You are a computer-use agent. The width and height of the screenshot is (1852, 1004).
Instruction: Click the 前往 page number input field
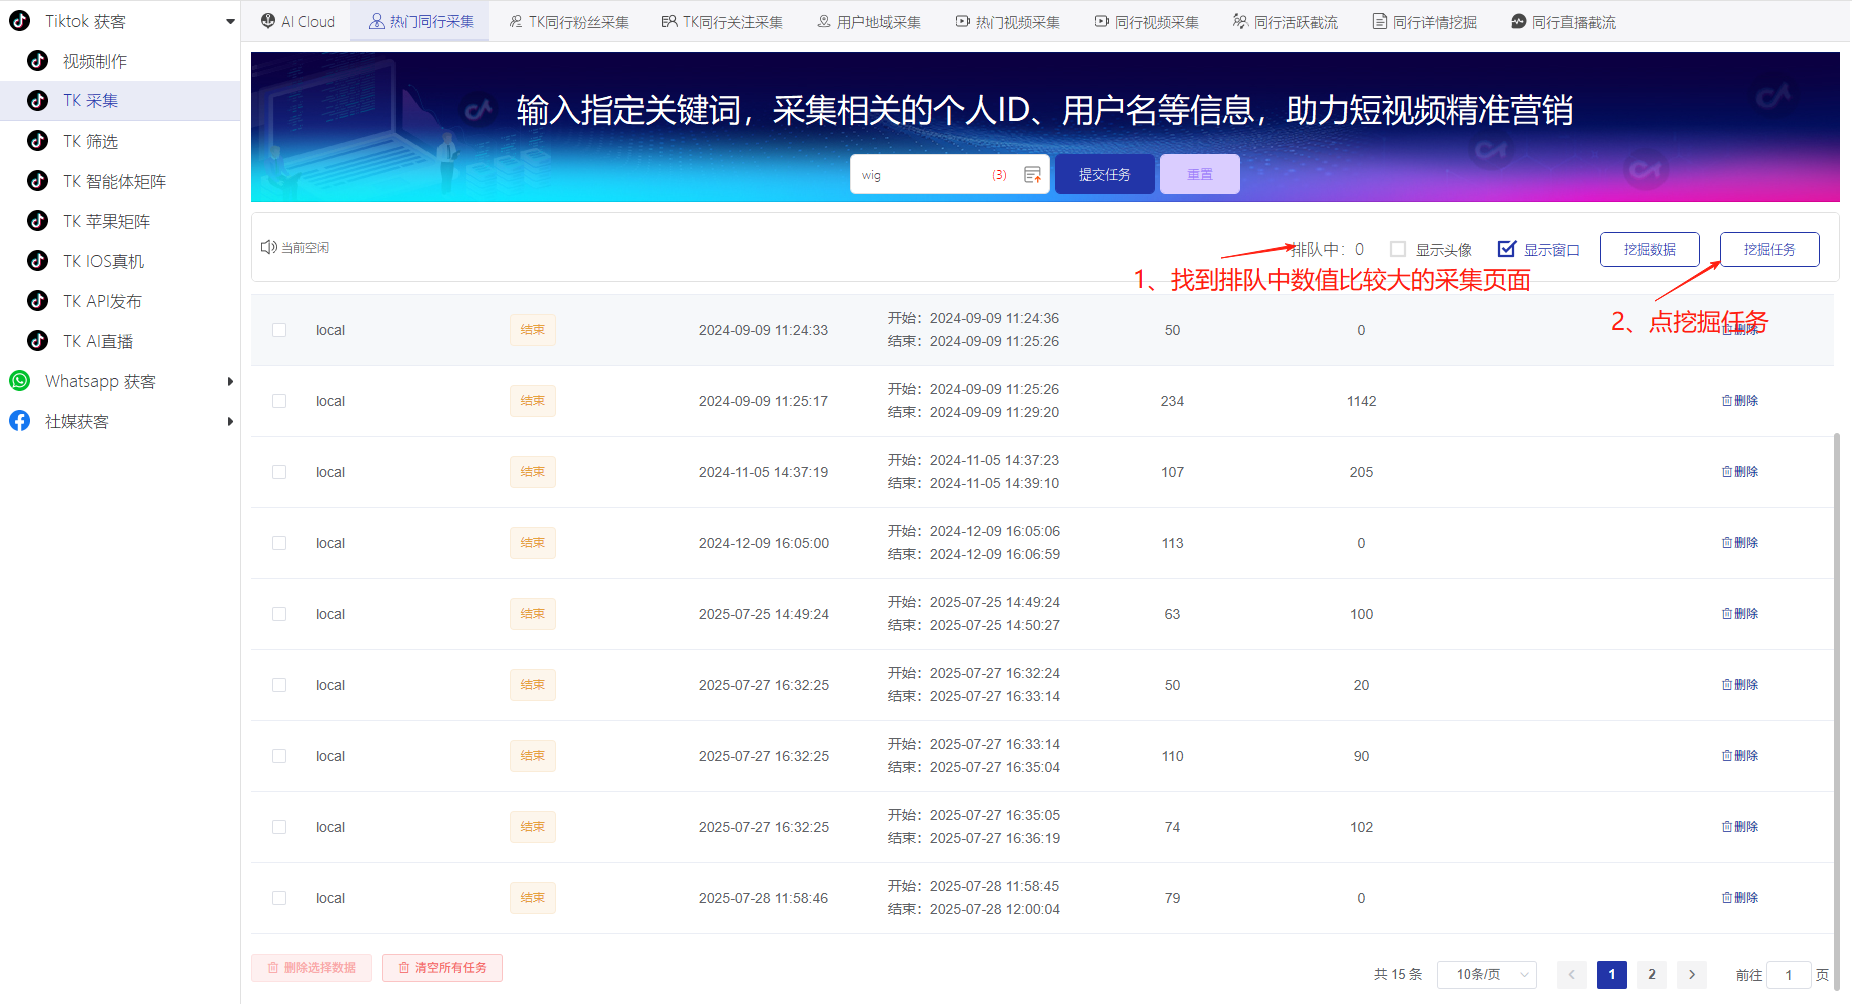(1789, 974)
